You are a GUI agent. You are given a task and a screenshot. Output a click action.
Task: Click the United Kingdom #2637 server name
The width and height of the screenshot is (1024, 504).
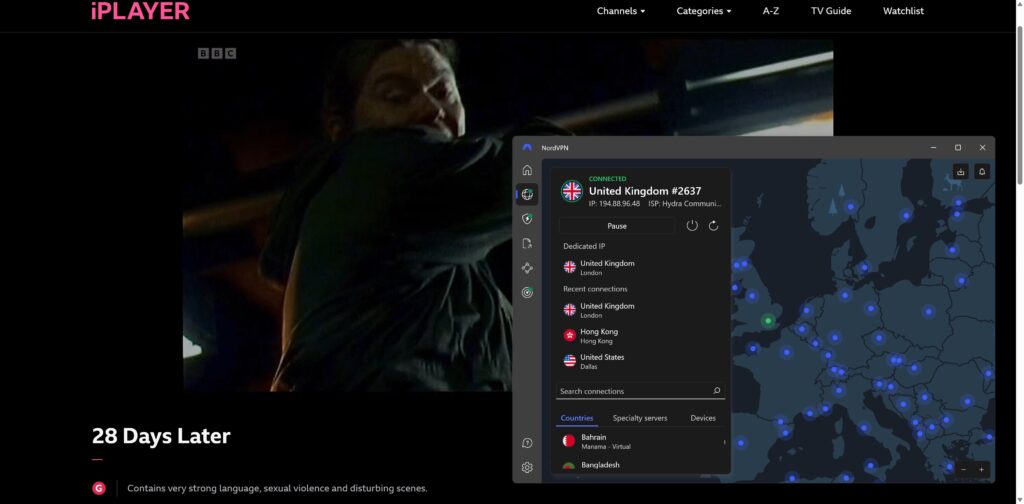[x=645, y=191]
